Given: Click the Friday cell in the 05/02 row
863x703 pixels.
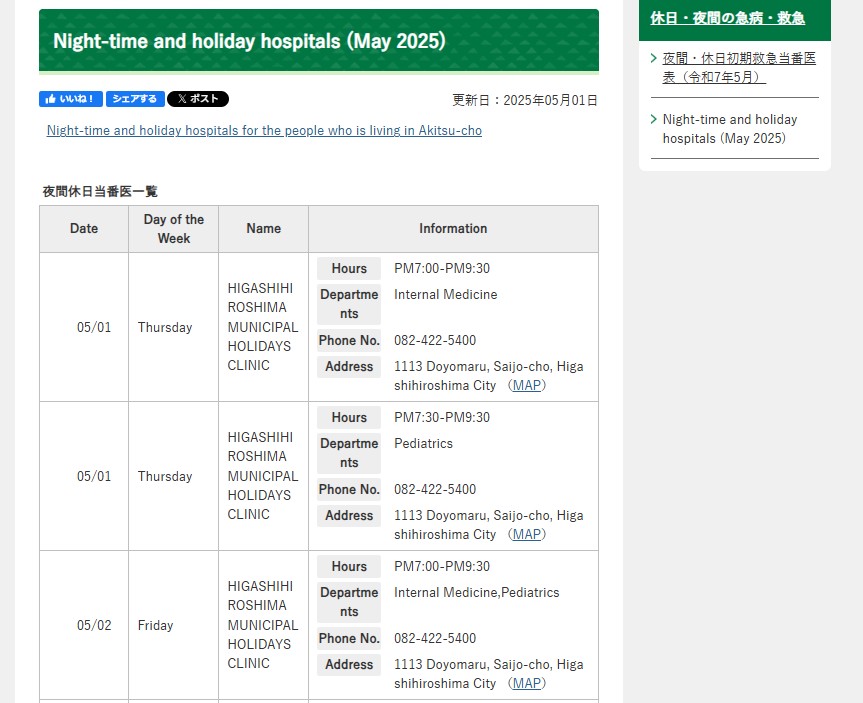Looking at the screenshot, I should tap(156, 626).
